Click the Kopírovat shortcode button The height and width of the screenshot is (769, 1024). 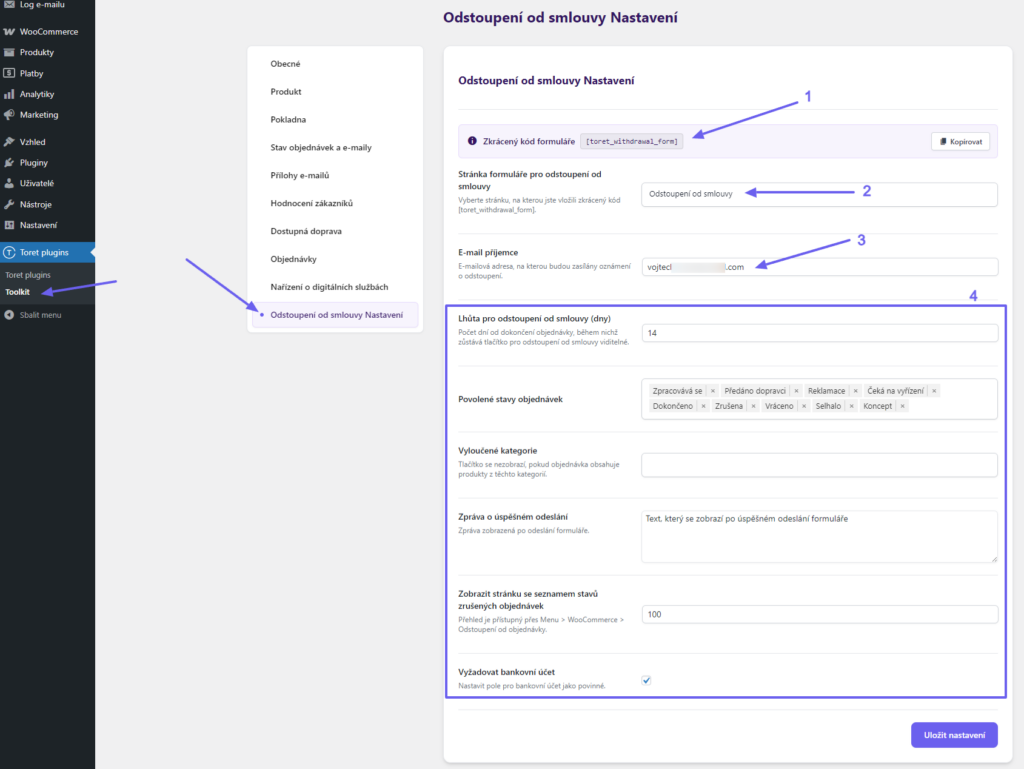click(959, 141)
